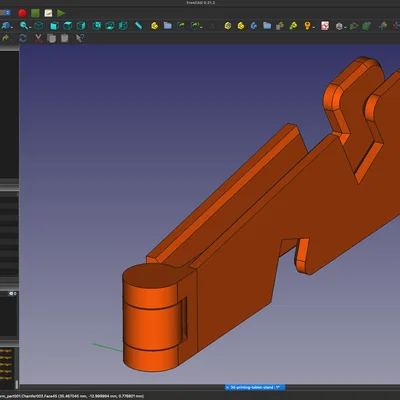The width and height of the screenshot is (400, 400).
Task: Click the yellow Part icon with blue sphere
Action: [x=228, y=26]
